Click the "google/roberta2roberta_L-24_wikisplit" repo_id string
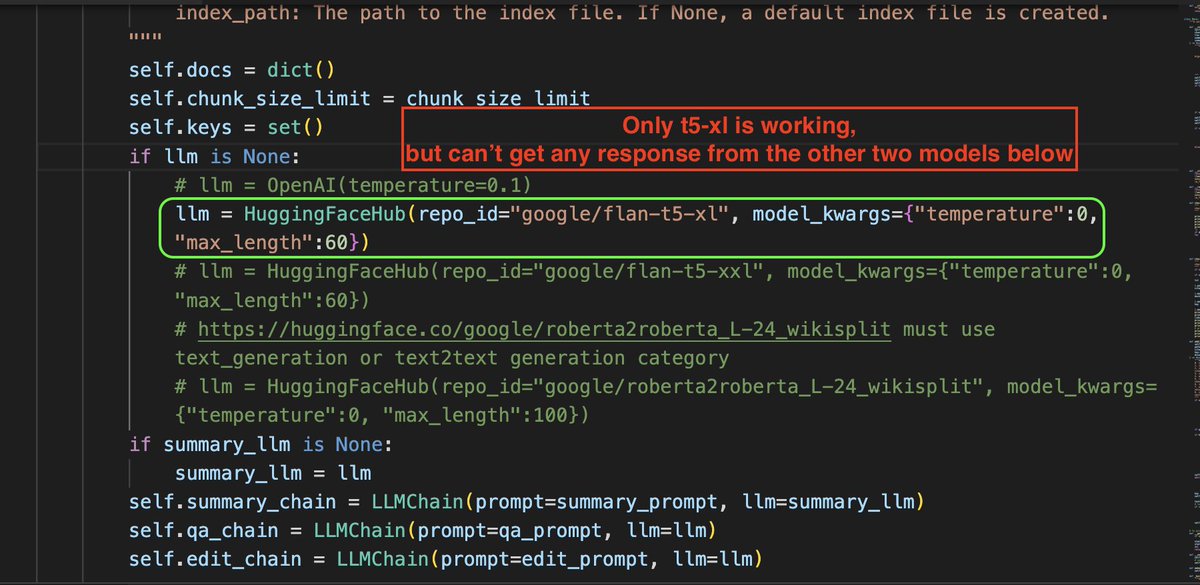Viewport: 1200px width, 585px height. (x=747, y=386)
